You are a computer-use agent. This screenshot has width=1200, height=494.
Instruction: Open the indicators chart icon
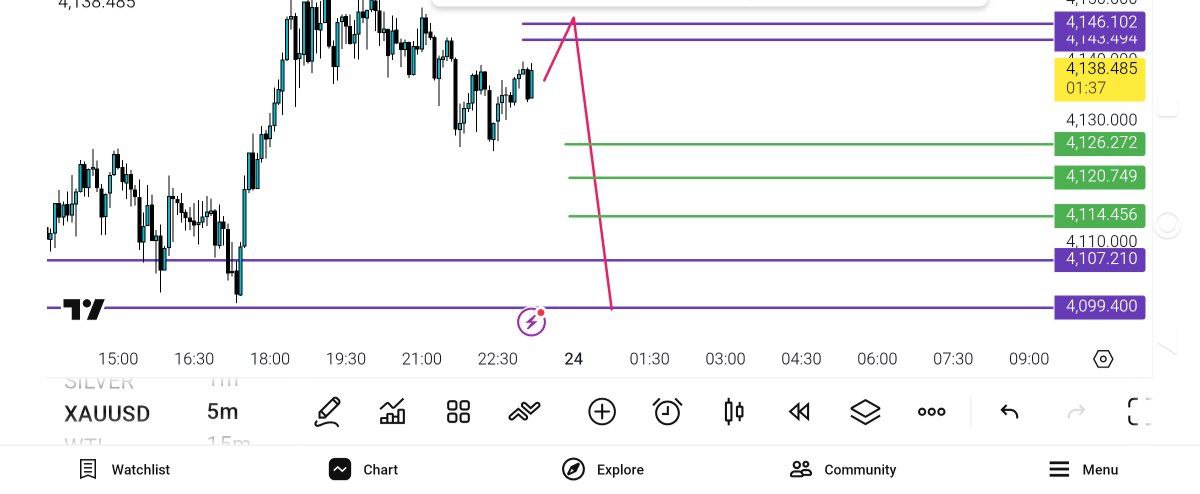click(x=393, y=412)
